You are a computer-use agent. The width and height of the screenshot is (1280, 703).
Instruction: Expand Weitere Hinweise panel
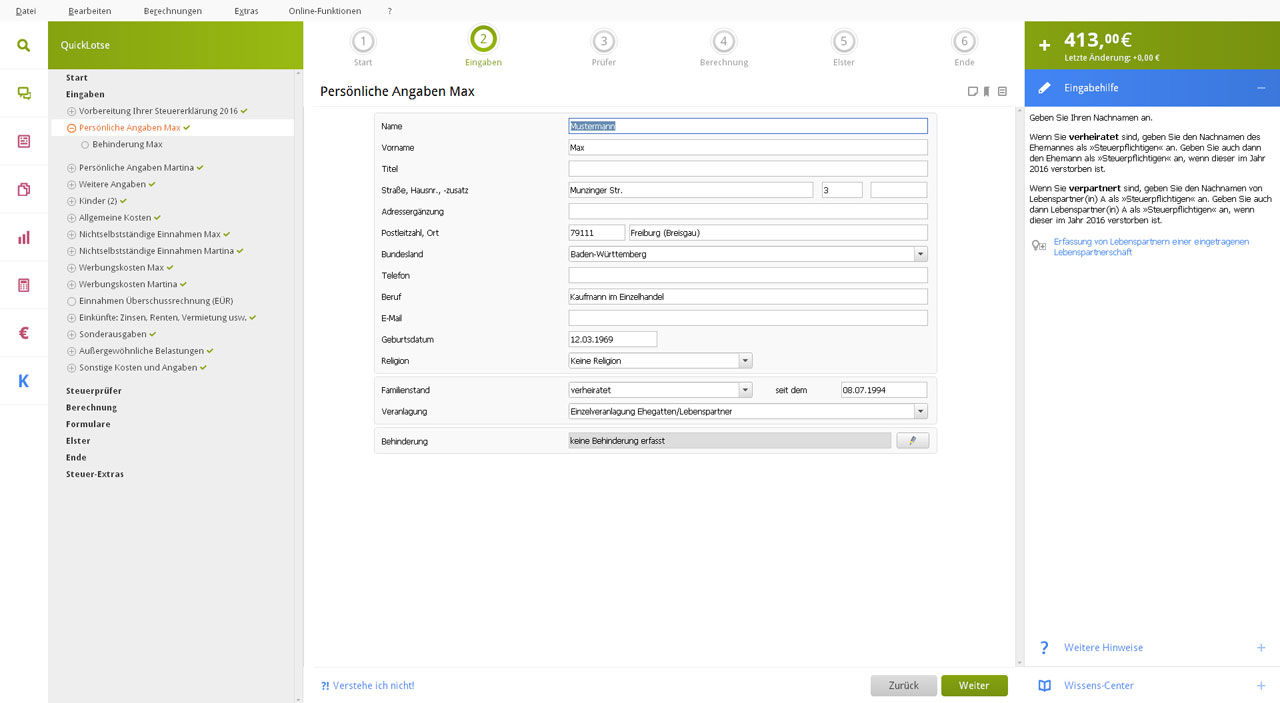[x=1260, y=648]
